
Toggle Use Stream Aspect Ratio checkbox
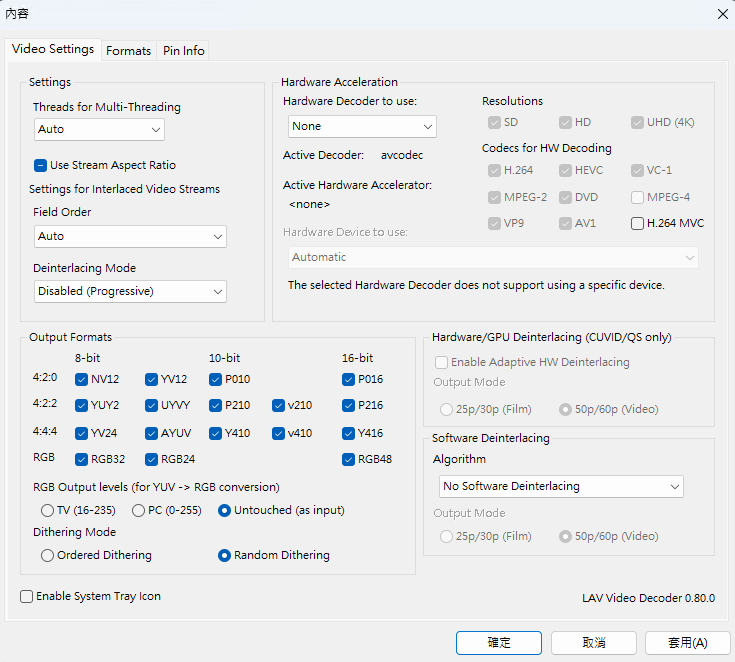tap(41, 165)
